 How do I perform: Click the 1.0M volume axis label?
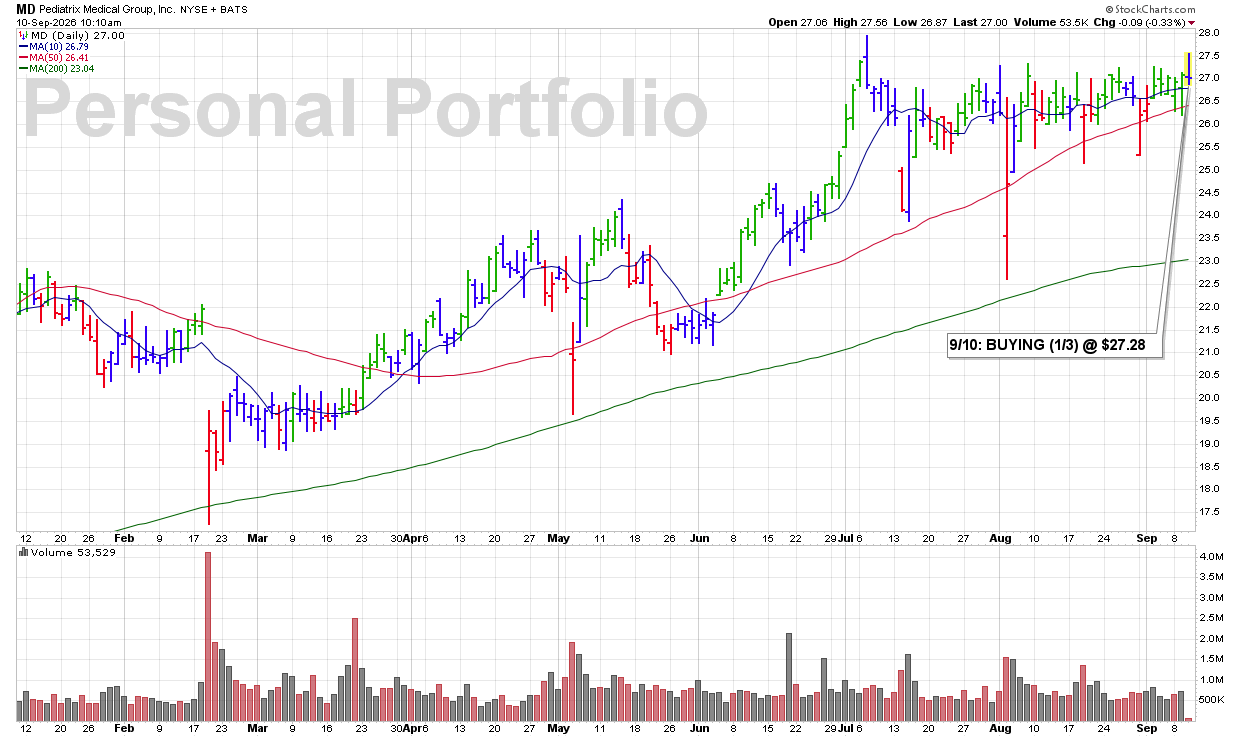1210,680
